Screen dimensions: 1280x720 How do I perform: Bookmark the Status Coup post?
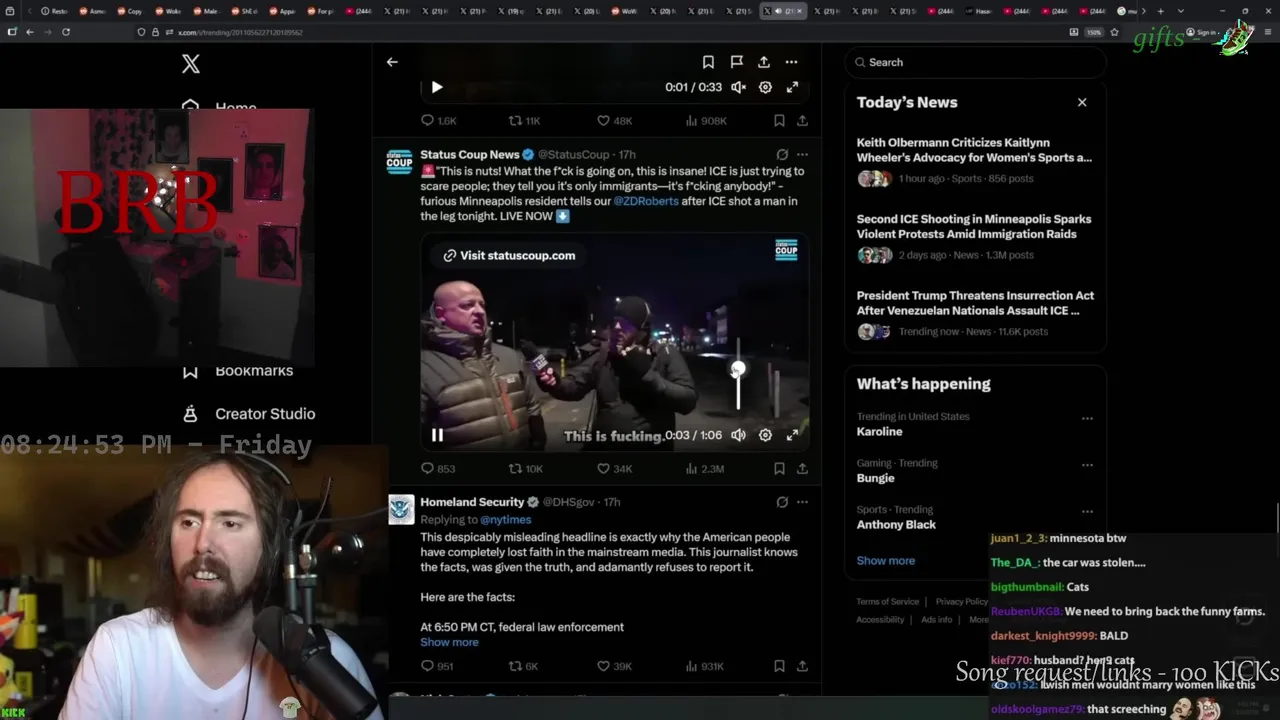point(779,468)
